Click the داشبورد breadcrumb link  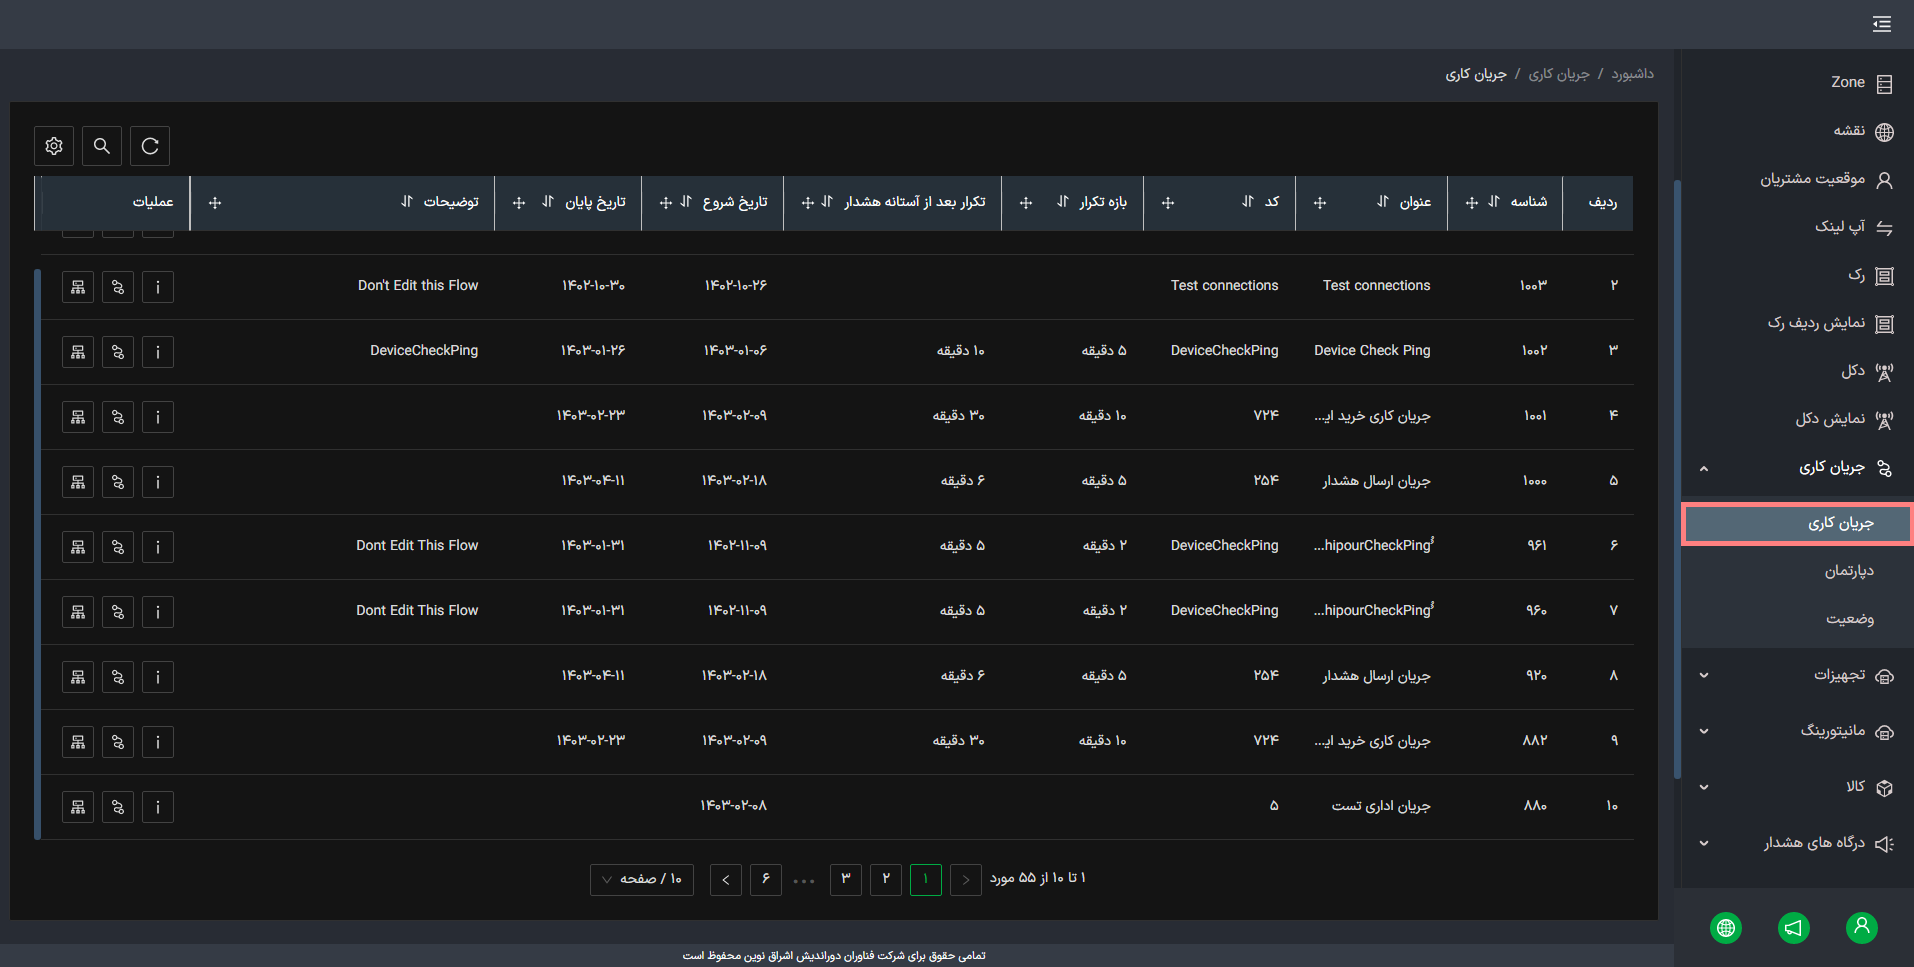pyautogui.click(x=1632, y=74)
